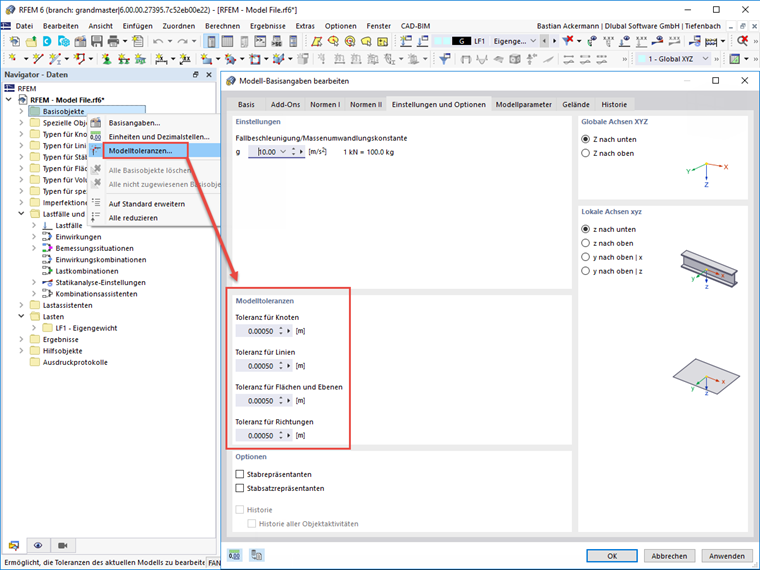The width and height of the screenshot is (760, 570).
Task: Open the Basis tab
Action: click(x=246, y=104)
